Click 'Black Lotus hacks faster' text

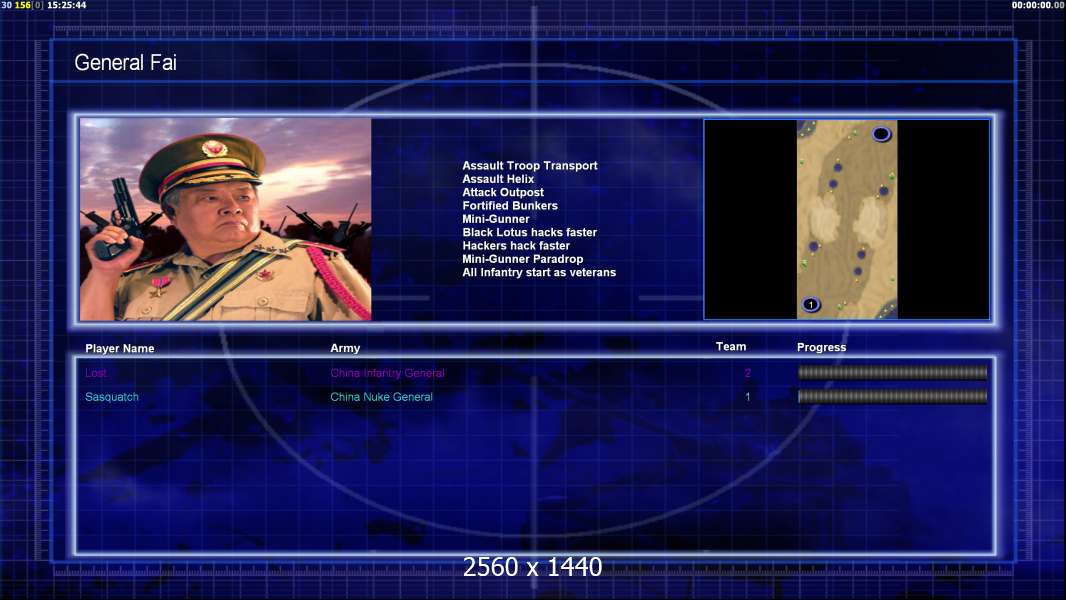click(530, 232)
